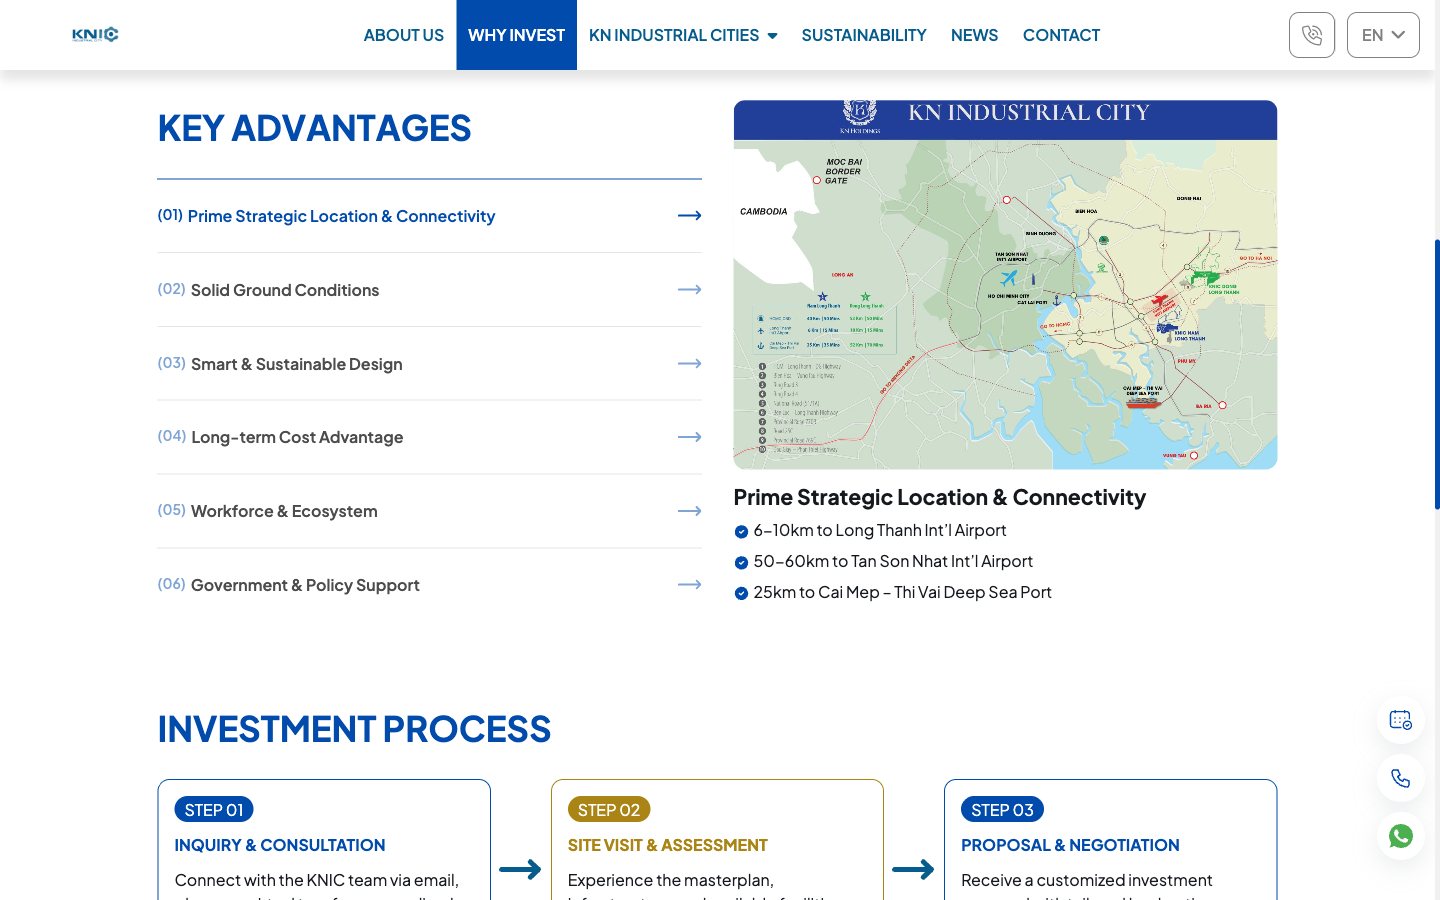Open WhatsApp chat floating icon
The height and width of the screenshot is (900, 1440).
(1400, 836)
